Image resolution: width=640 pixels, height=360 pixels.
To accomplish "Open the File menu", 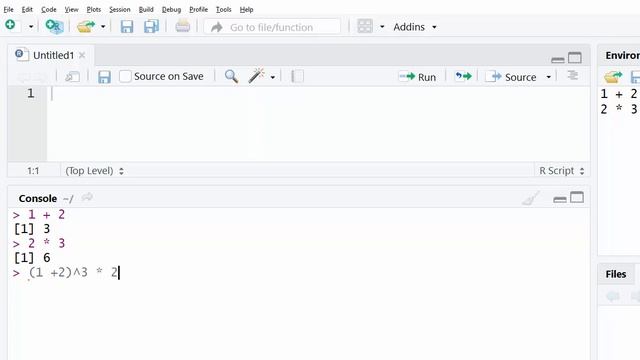I will point(8,9).
